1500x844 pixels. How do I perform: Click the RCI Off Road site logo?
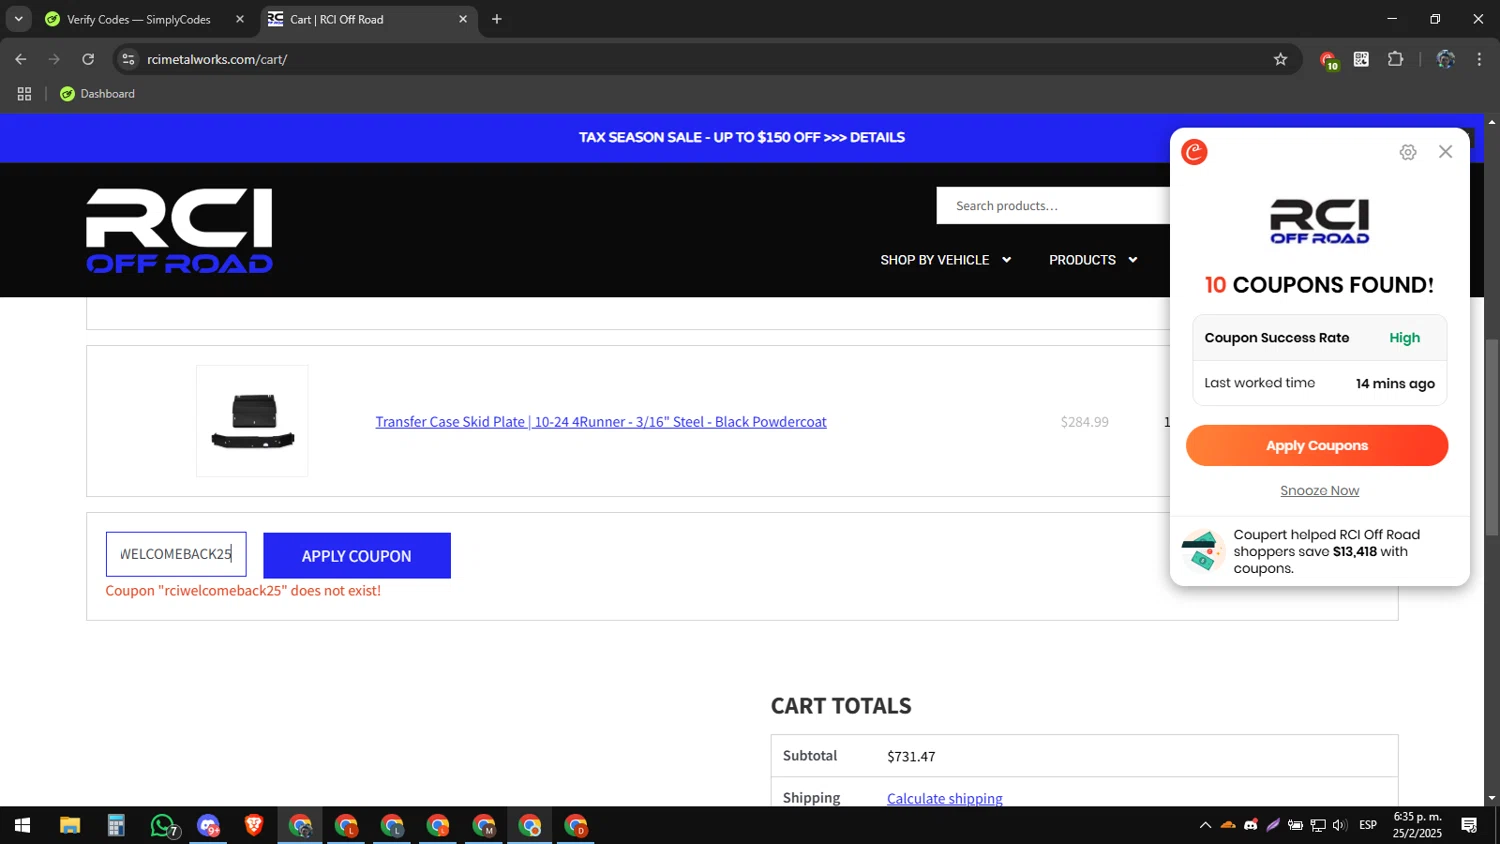click(179, 231)
